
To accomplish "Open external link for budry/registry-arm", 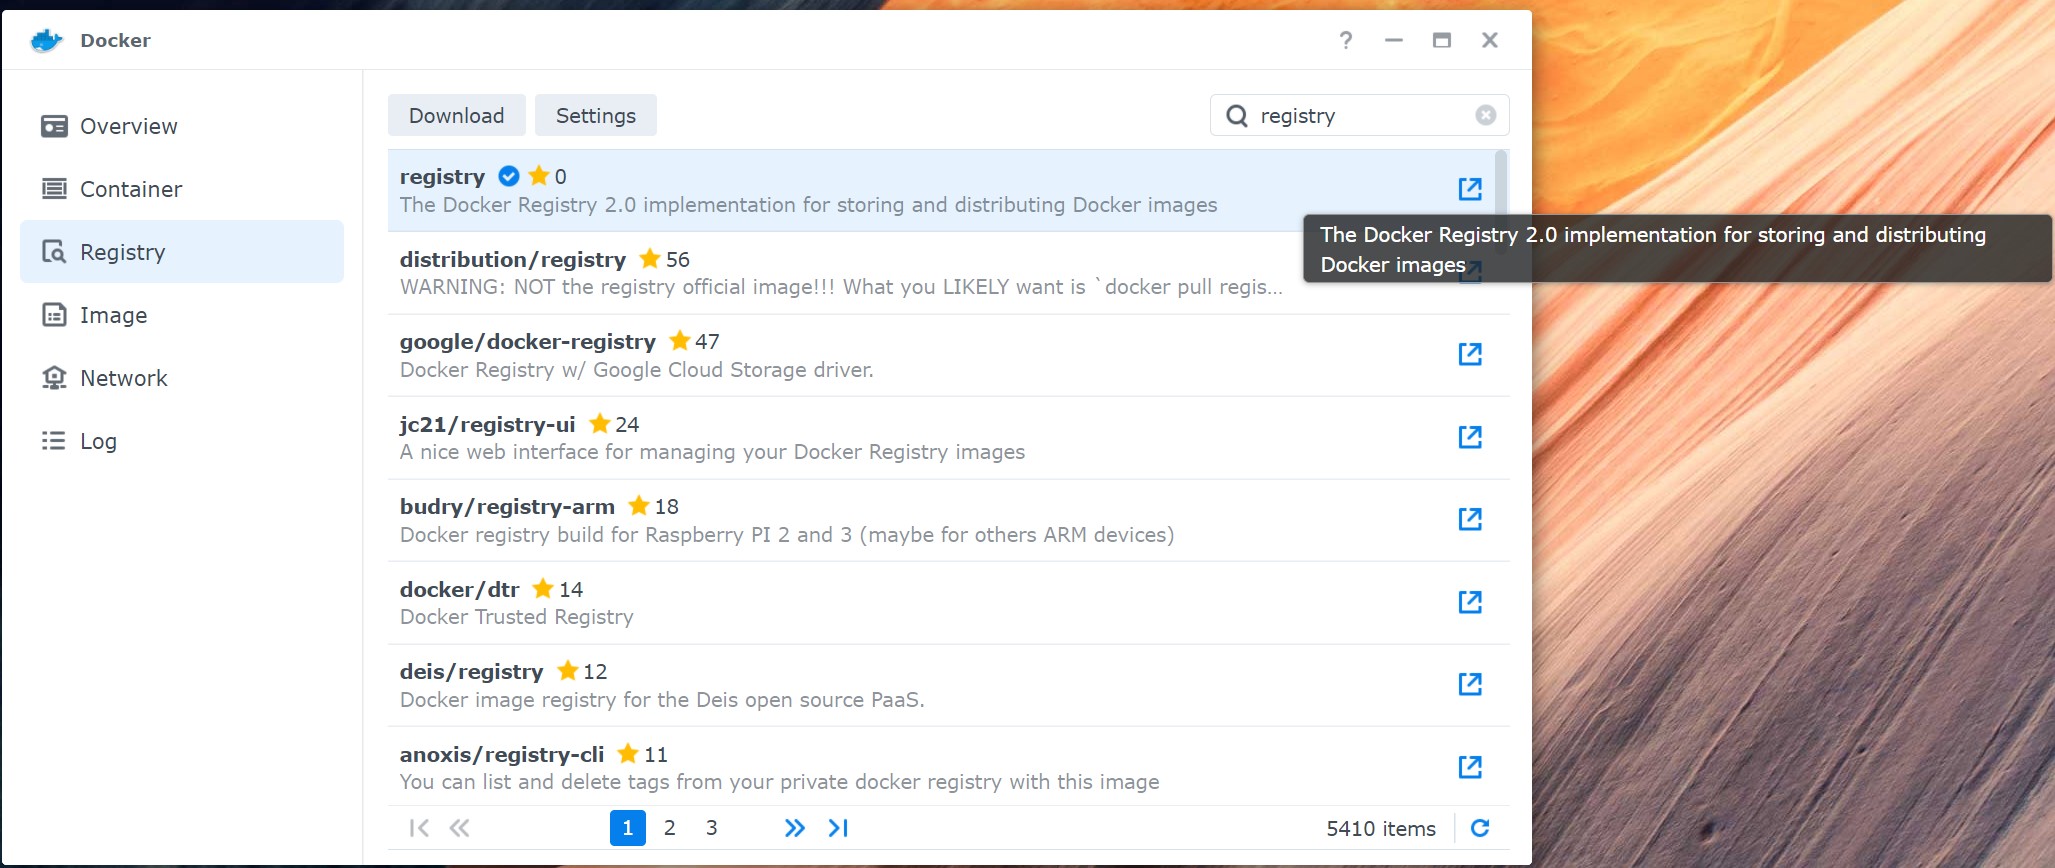I will click(1470, 519).
